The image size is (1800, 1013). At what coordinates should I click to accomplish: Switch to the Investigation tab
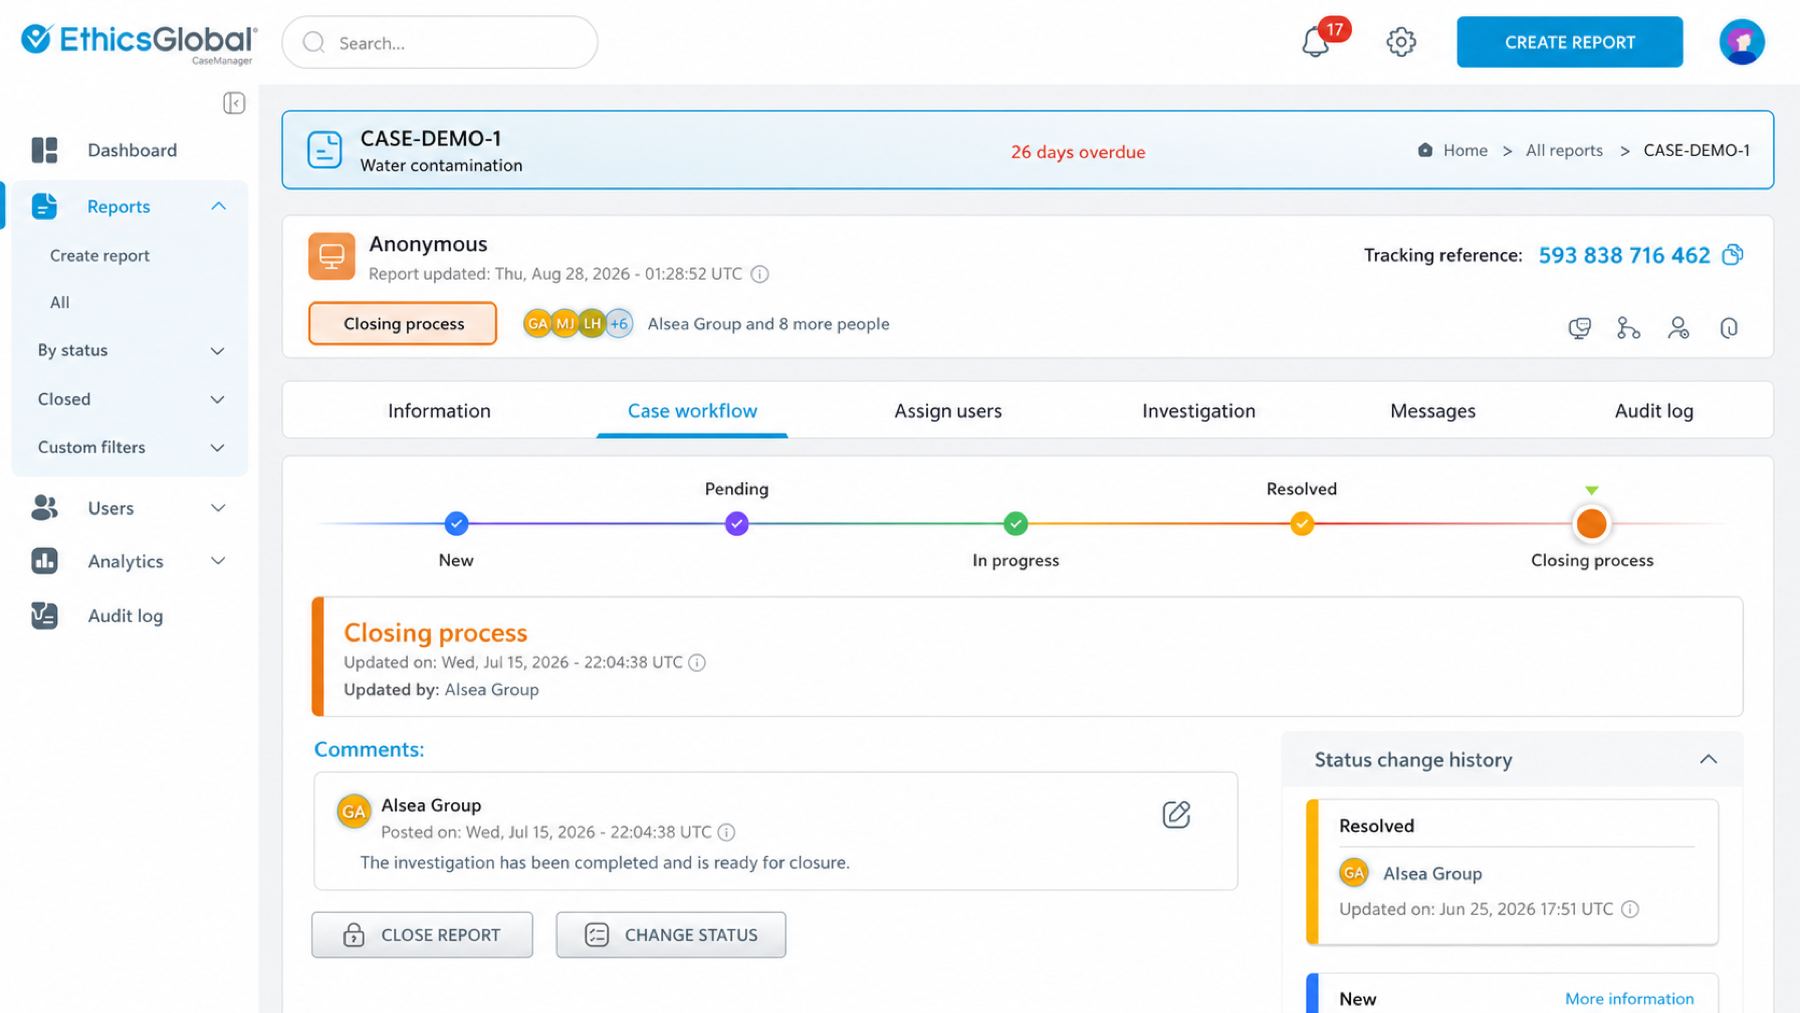point(1198,411)
